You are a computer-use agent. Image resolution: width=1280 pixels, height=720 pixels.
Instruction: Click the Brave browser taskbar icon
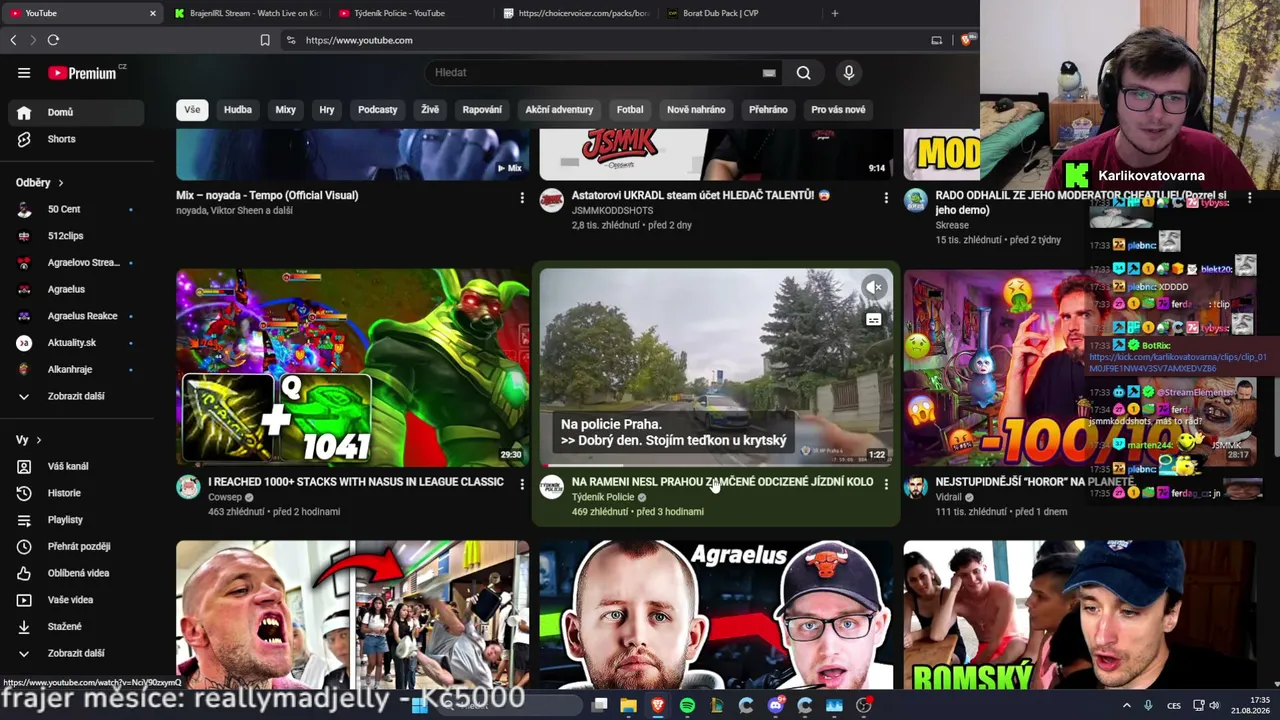pos(657,706)
